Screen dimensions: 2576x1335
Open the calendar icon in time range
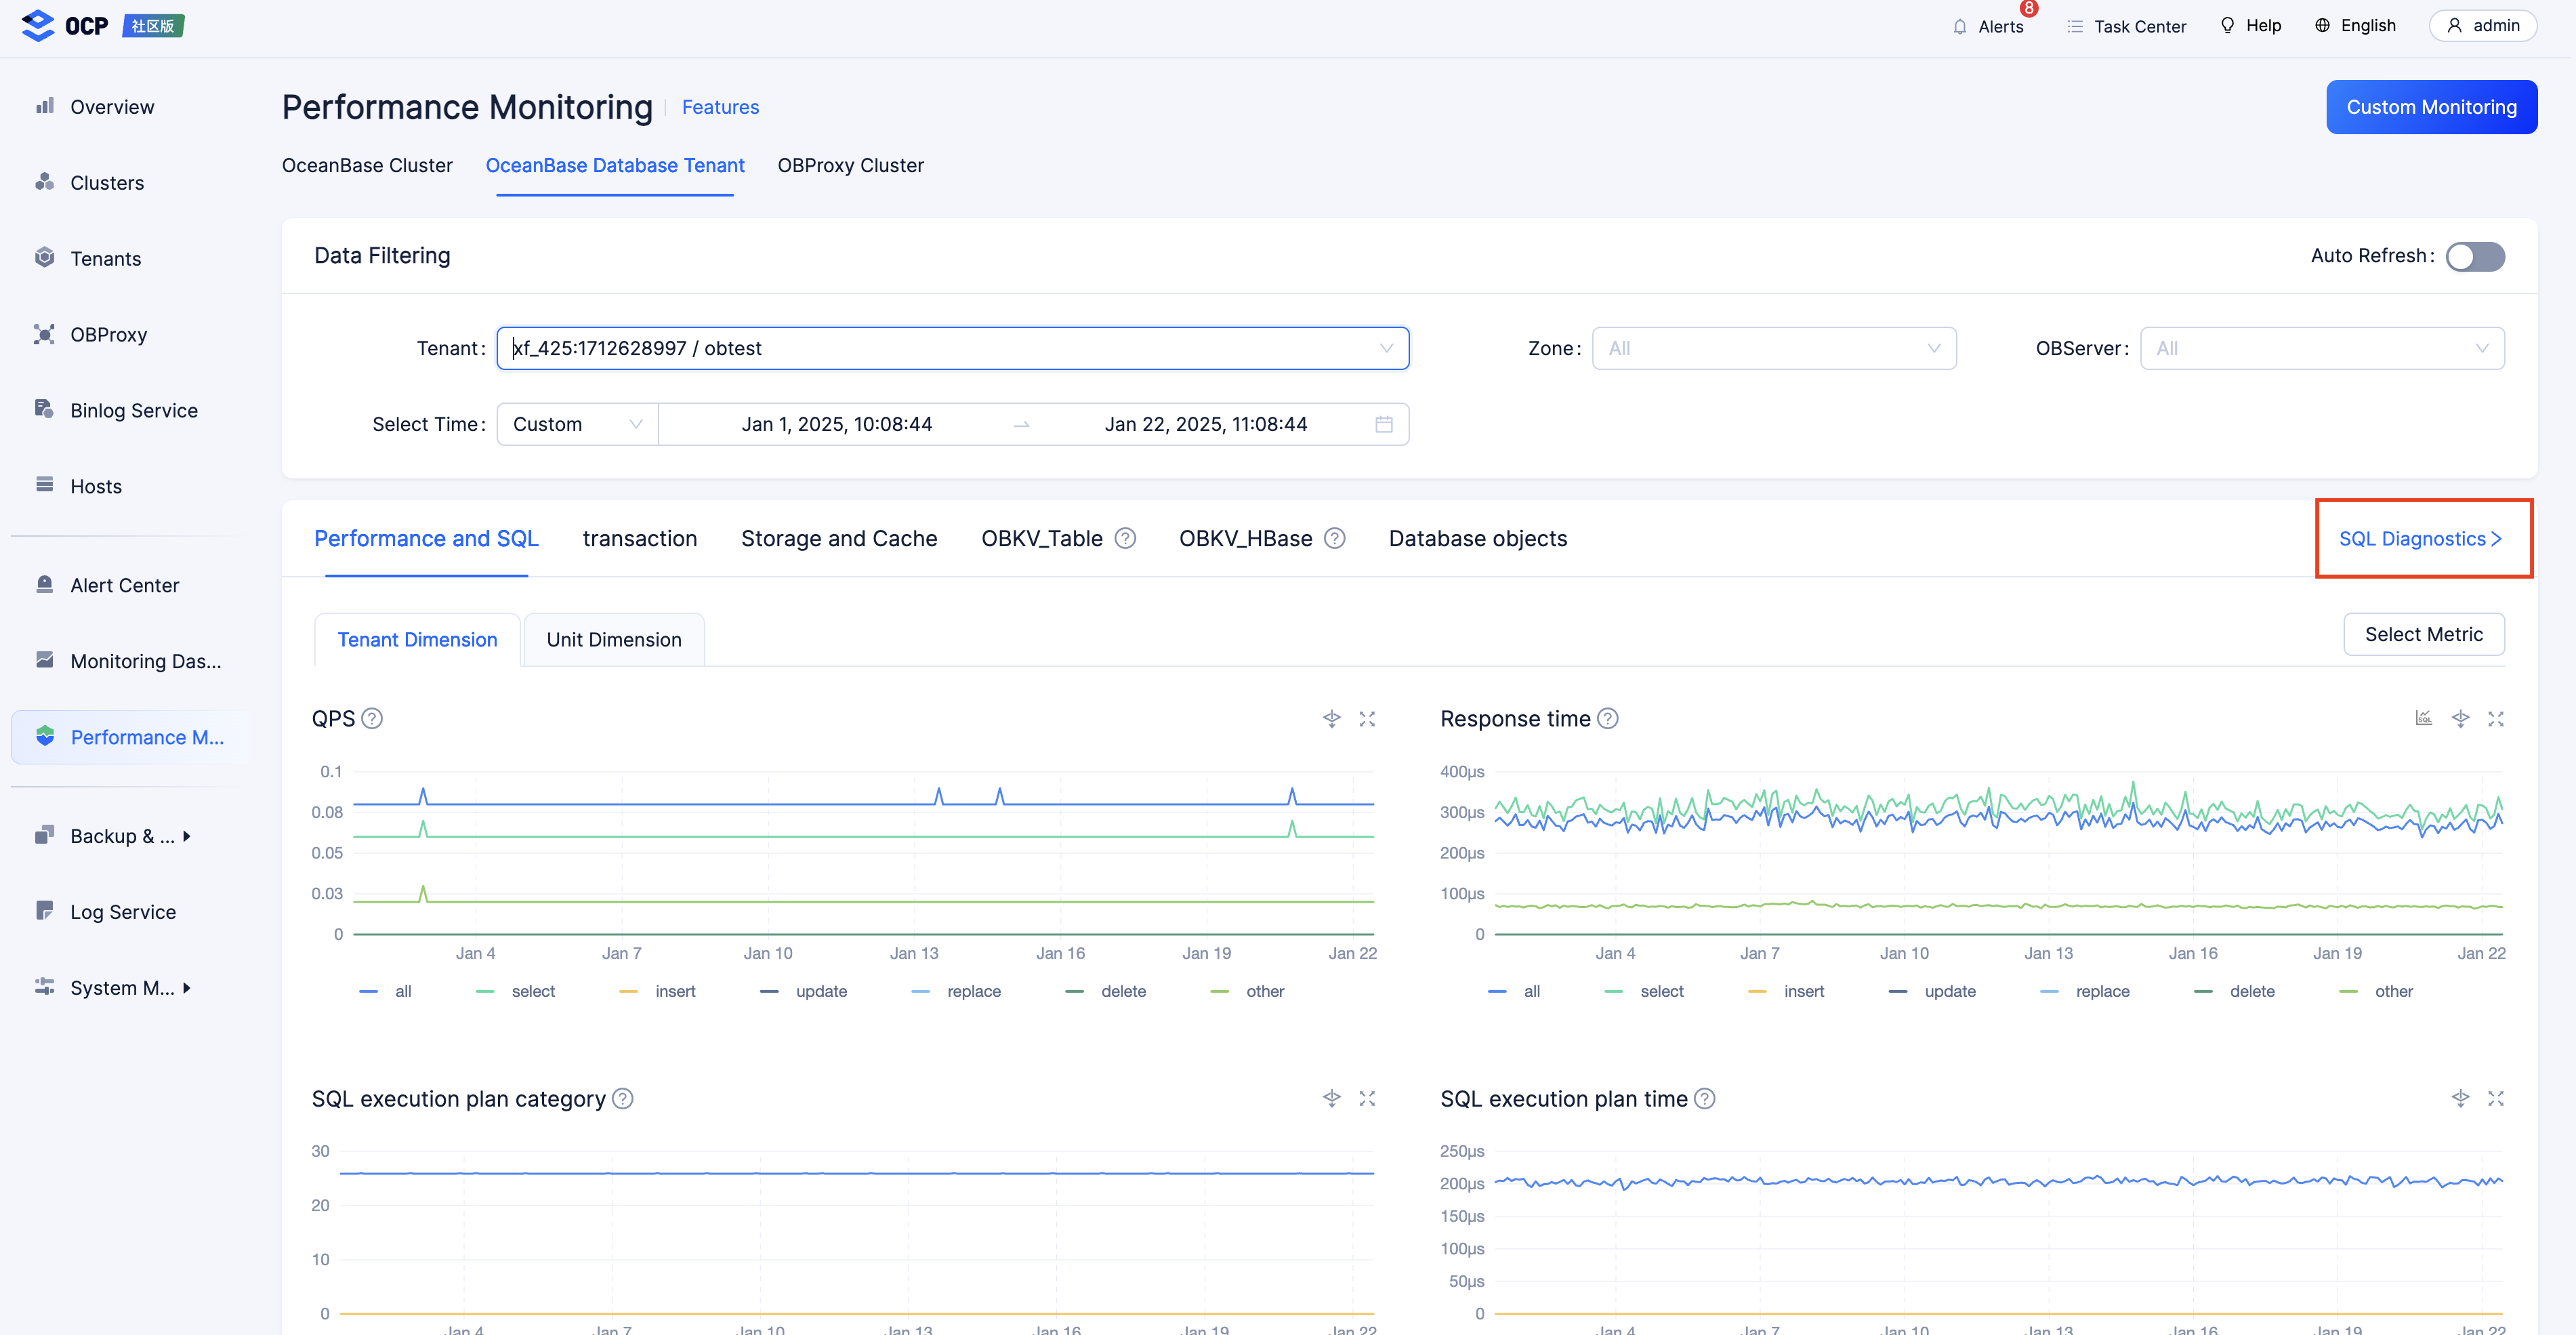pyautogui.click(x=1384, y=424)
